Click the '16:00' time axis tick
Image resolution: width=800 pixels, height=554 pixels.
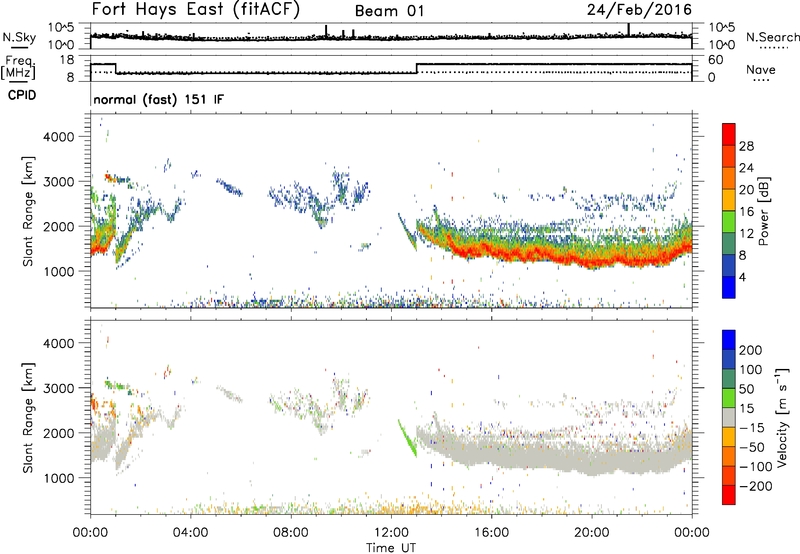[x=491, y=533]
